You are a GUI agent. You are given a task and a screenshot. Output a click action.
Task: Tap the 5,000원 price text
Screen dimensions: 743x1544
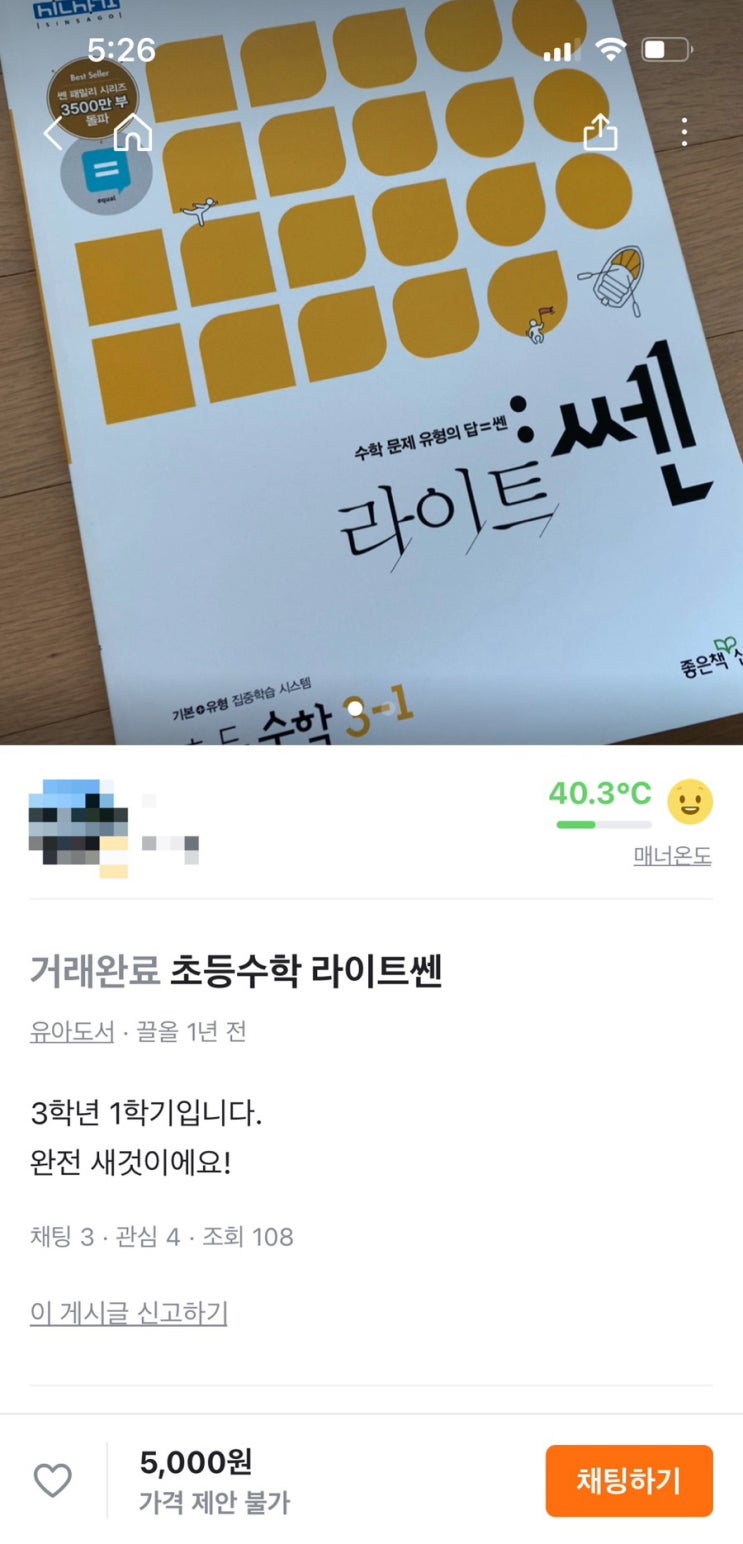point(196,1462)
